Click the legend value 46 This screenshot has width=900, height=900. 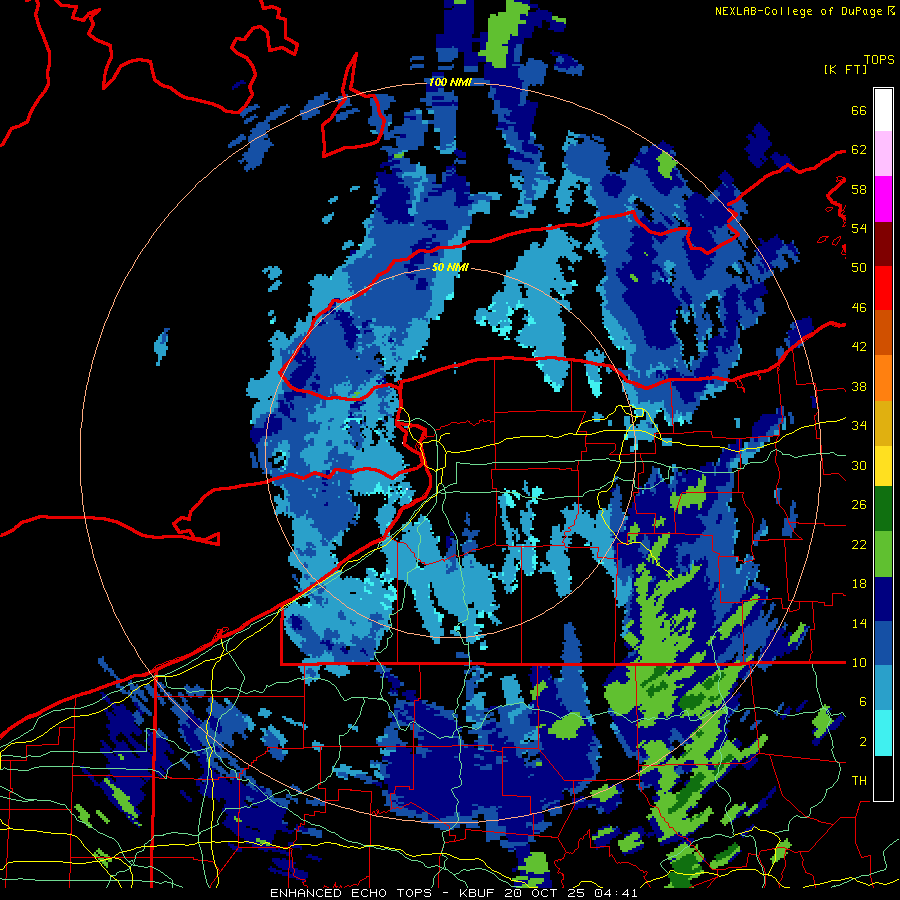[x=859, y=308]
